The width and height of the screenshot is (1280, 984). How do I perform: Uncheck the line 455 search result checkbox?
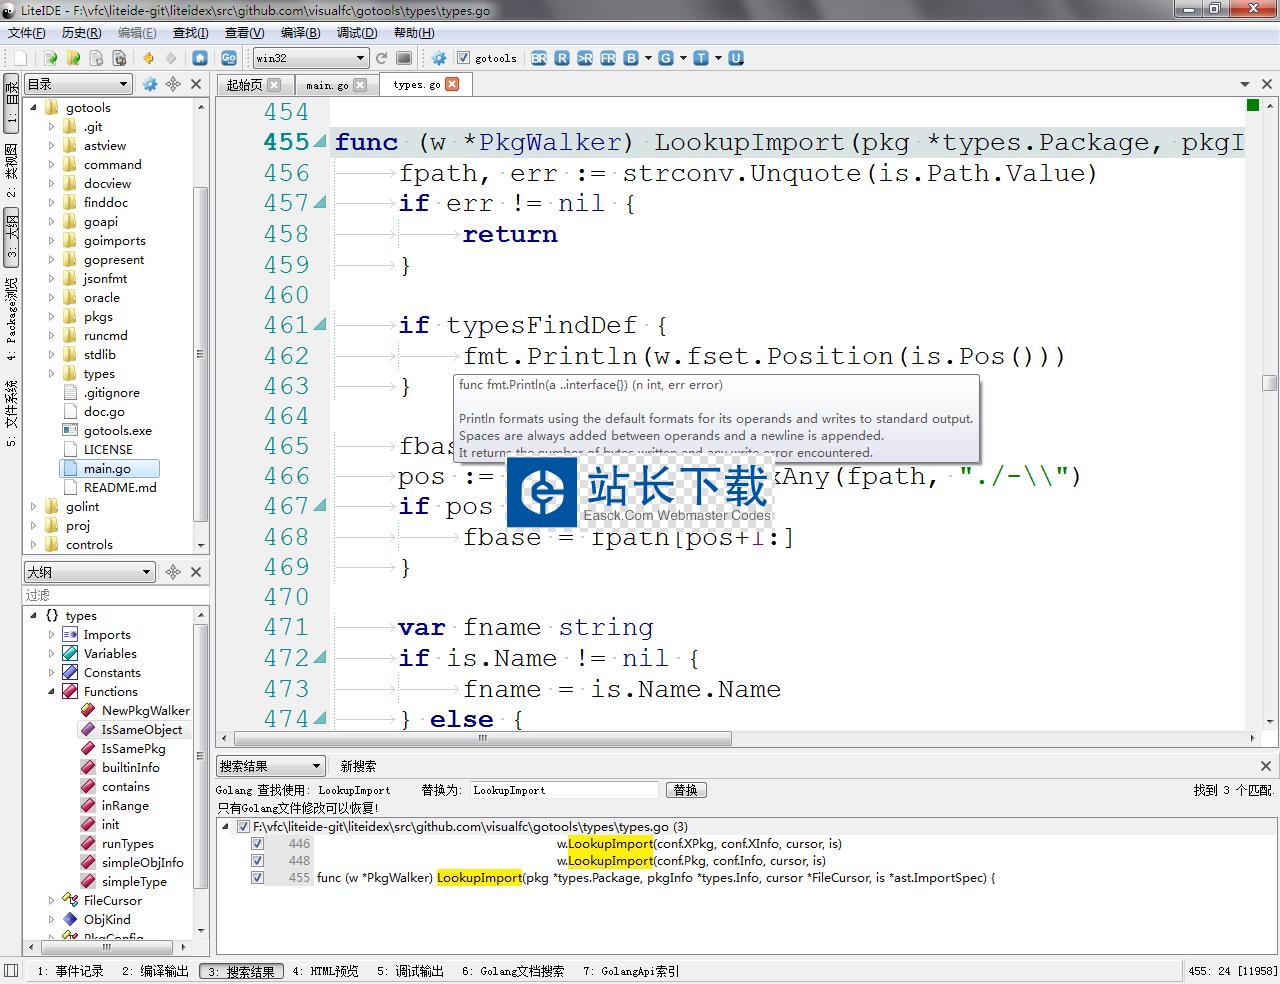[257, 878]
